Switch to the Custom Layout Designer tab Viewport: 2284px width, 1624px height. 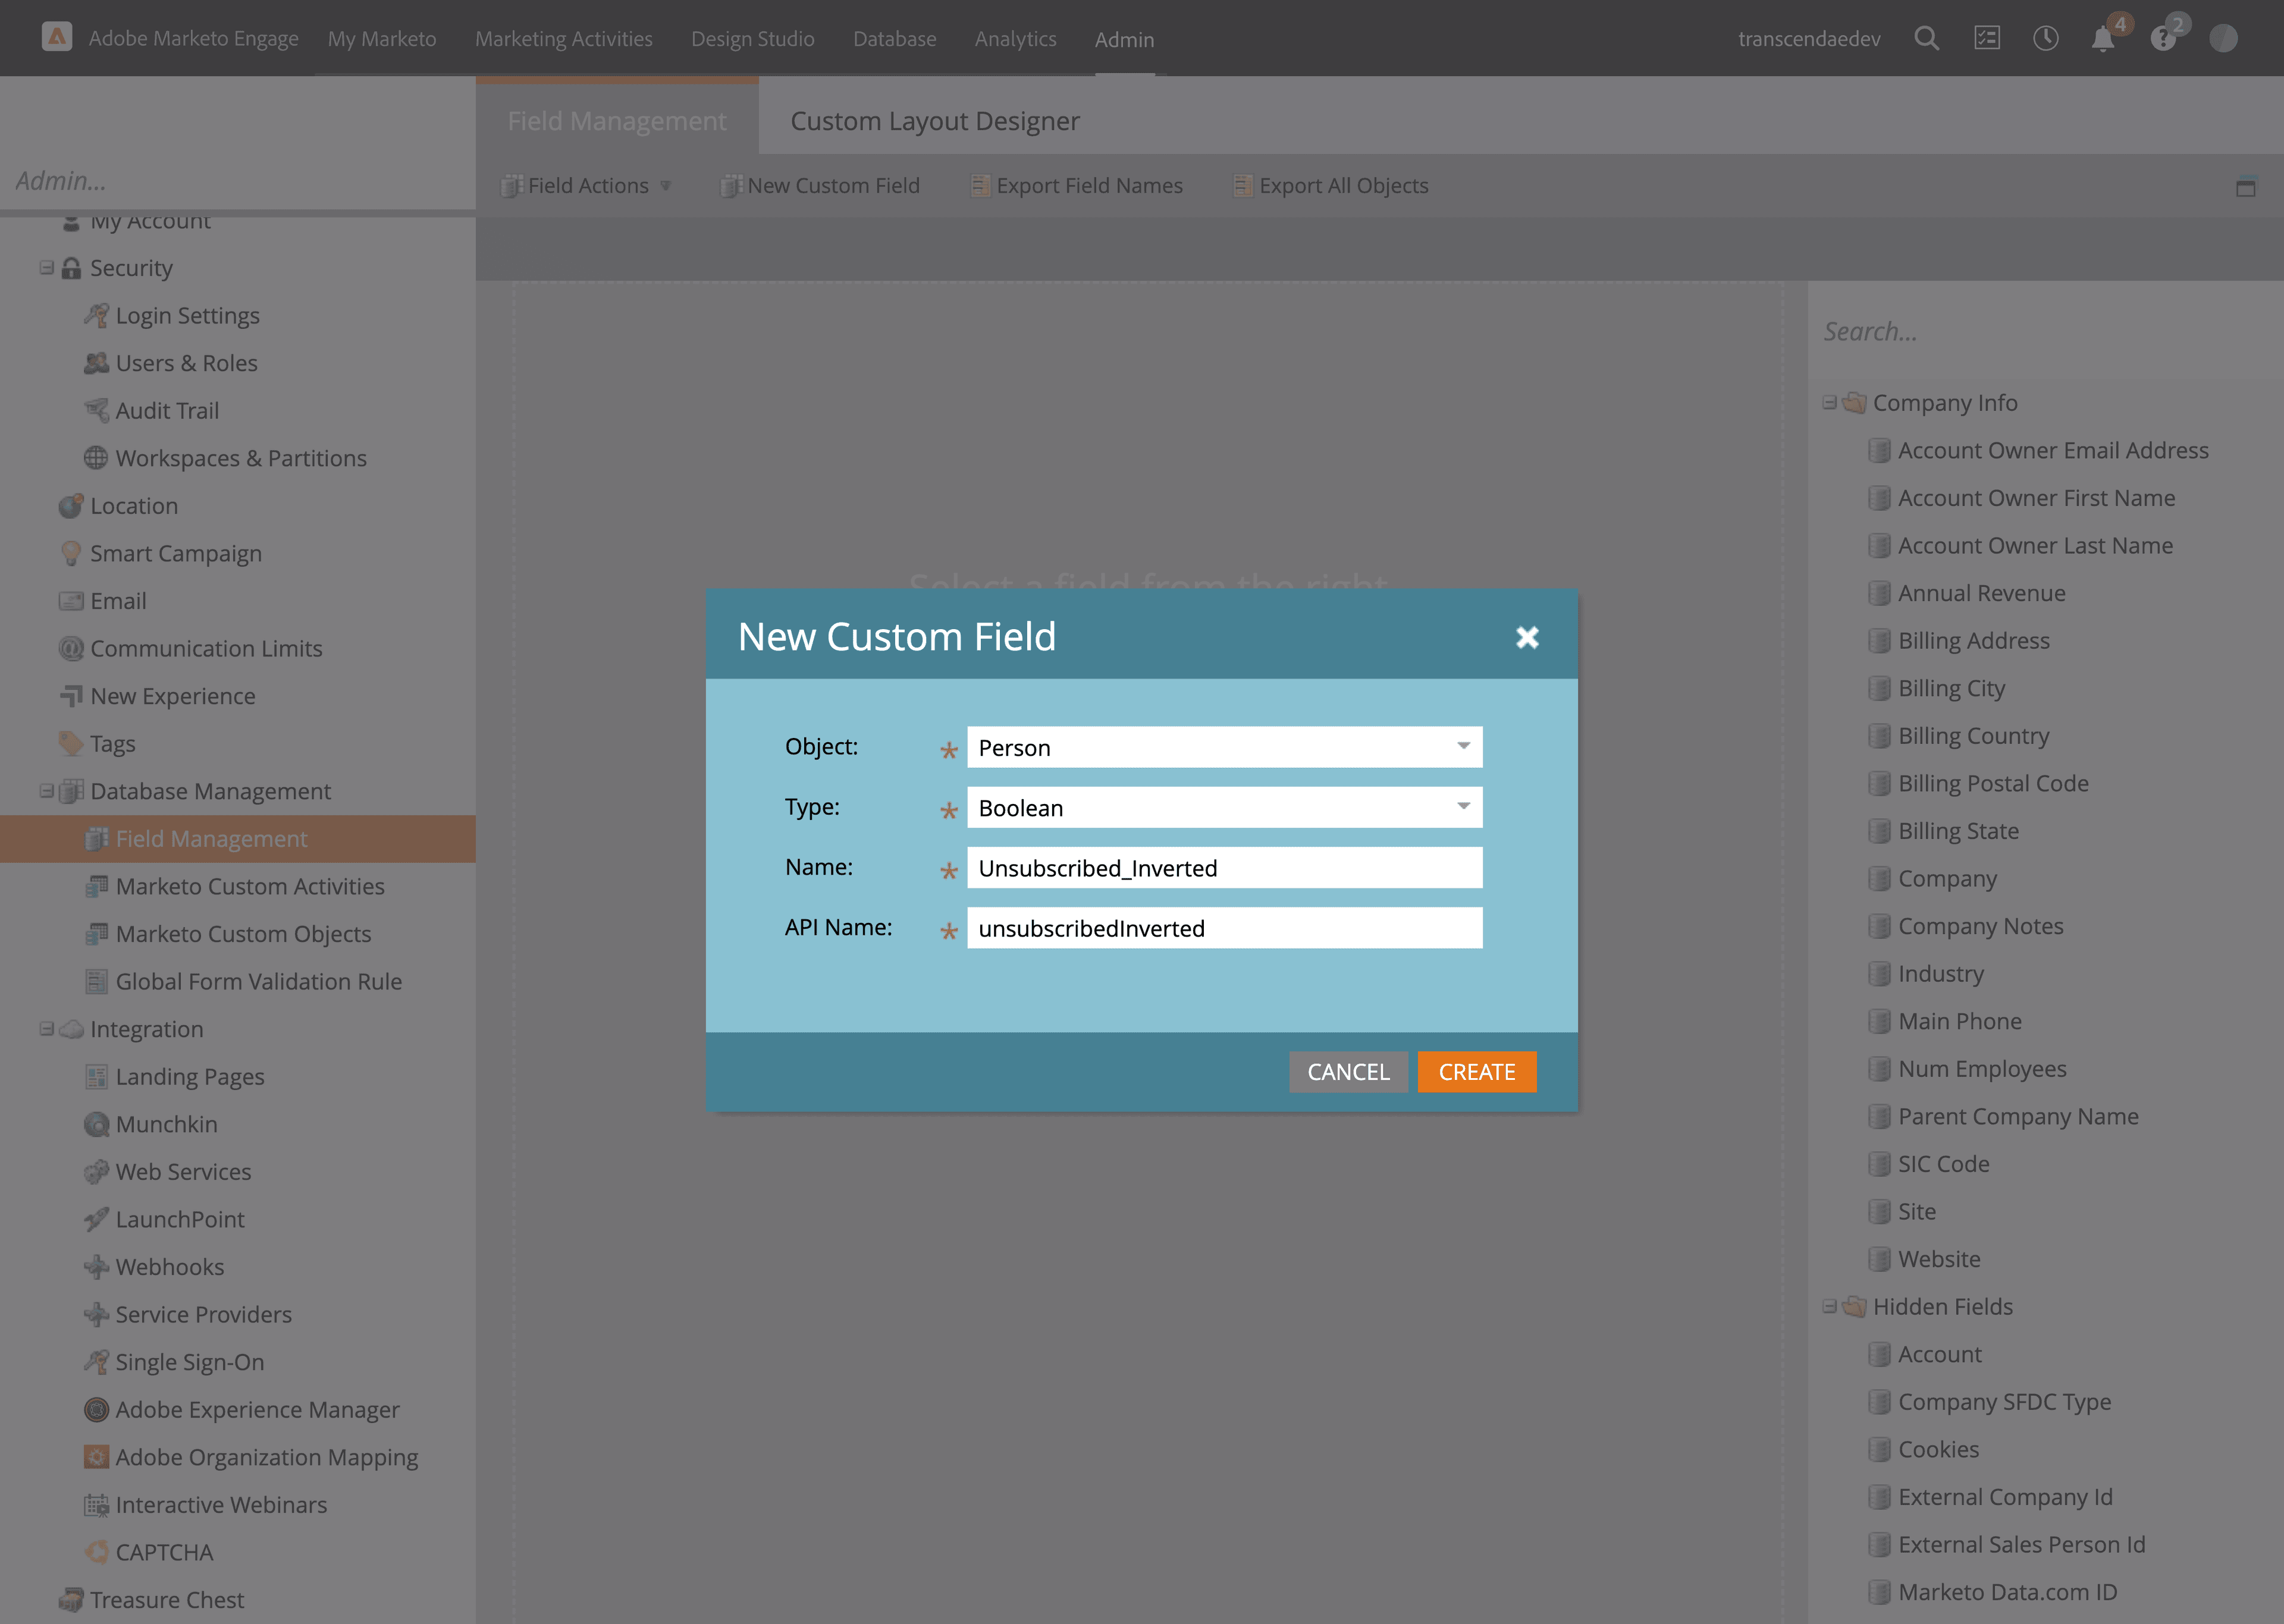click(934, 120)
